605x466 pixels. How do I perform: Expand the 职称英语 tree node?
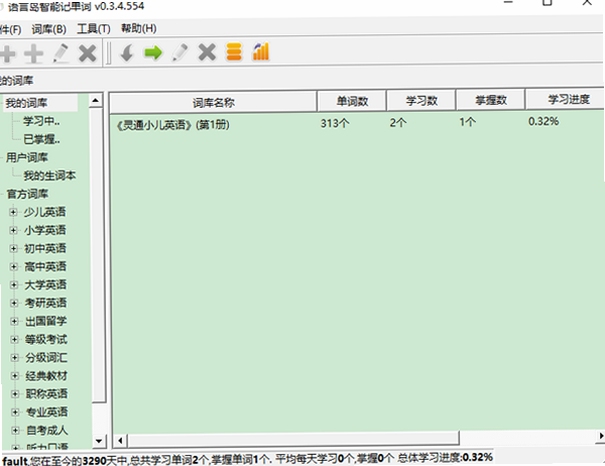pos(15,394)
